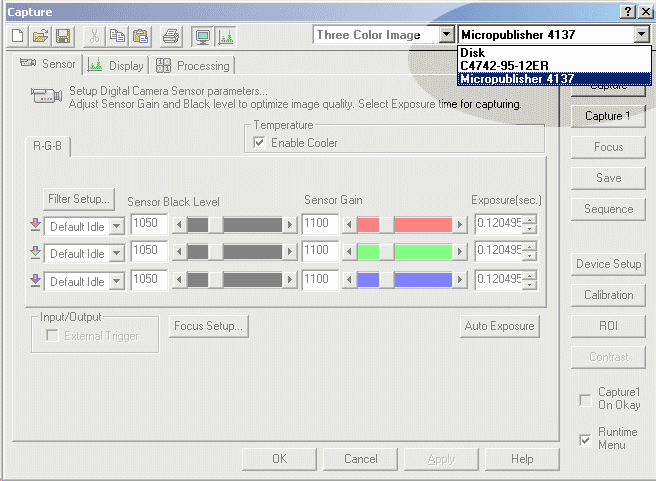656x481 pixels.
Task: Toggle the monitor preview toolbar icon
Action: [x=202, y=36]
